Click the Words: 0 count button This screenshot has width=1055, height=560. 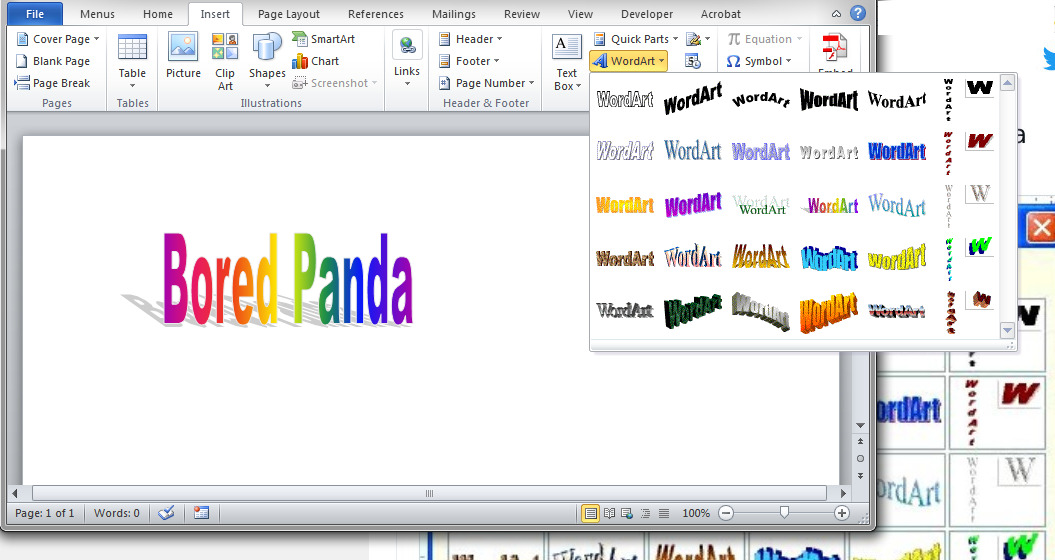tap(117, 513)
